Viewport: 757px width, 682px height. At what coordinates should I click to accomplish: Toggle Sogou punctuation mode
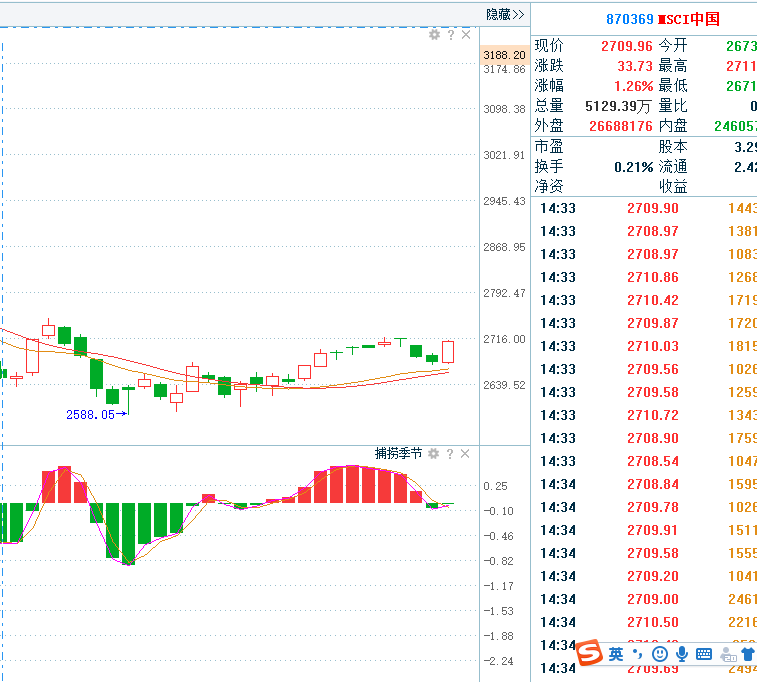coord(638,654)
